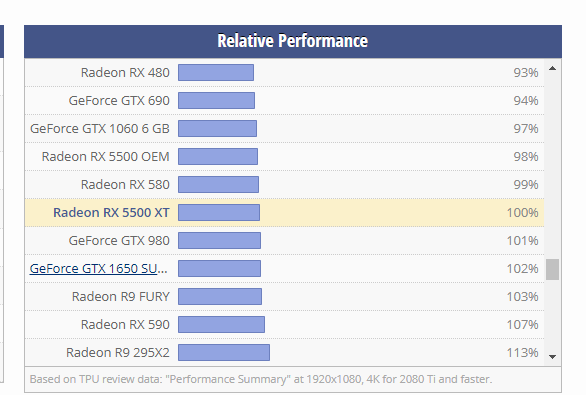Click the Radeon RX 480 label
This screenshot has height=395, width=586.
[125, 72]
